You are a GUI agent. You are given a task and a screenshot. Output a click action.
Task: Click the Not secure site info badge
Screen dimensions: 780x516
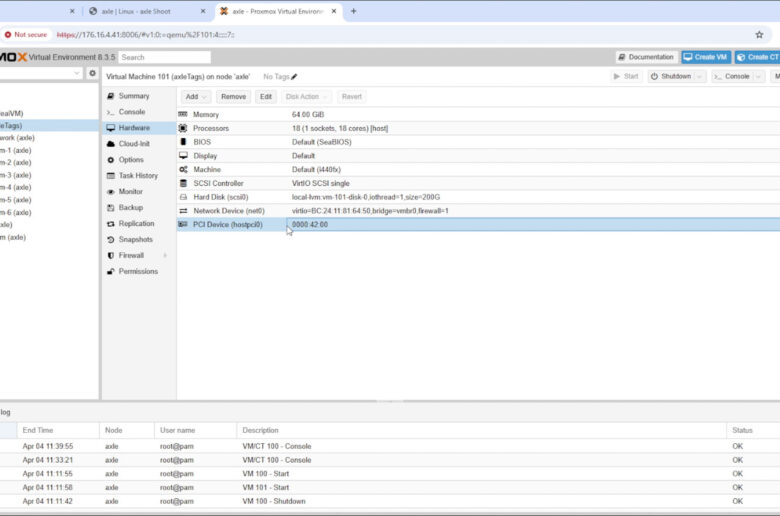tap(26, 35)
